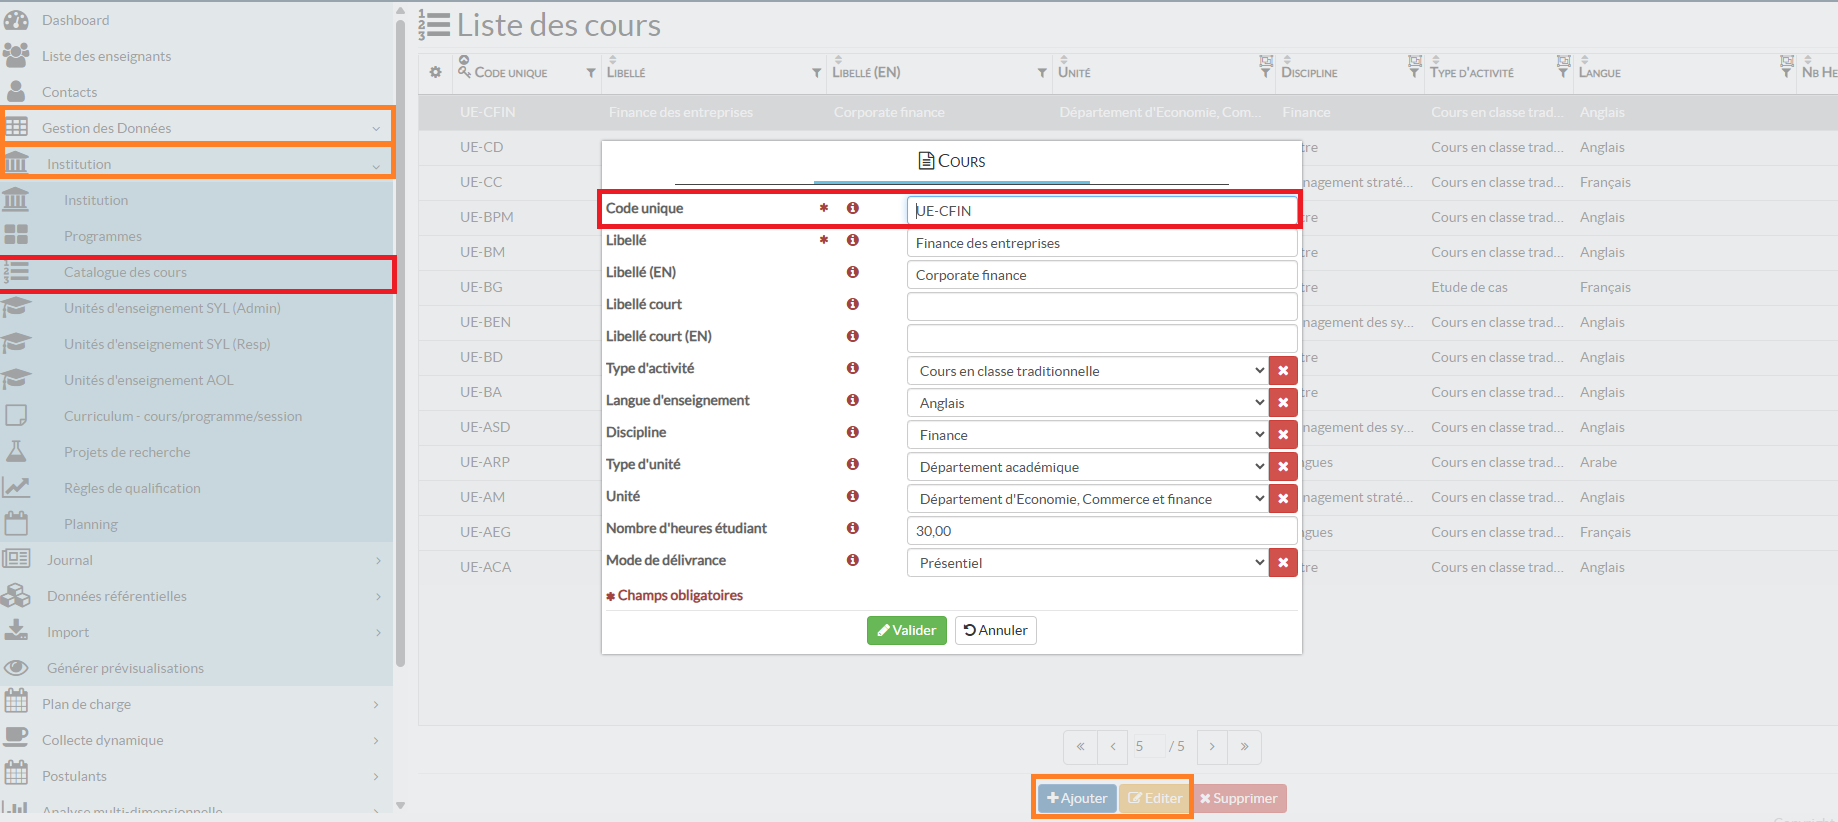Open Programmes from the sidebar menu
The height and width of the screenshot is (822, 1838).
point(102,236)
